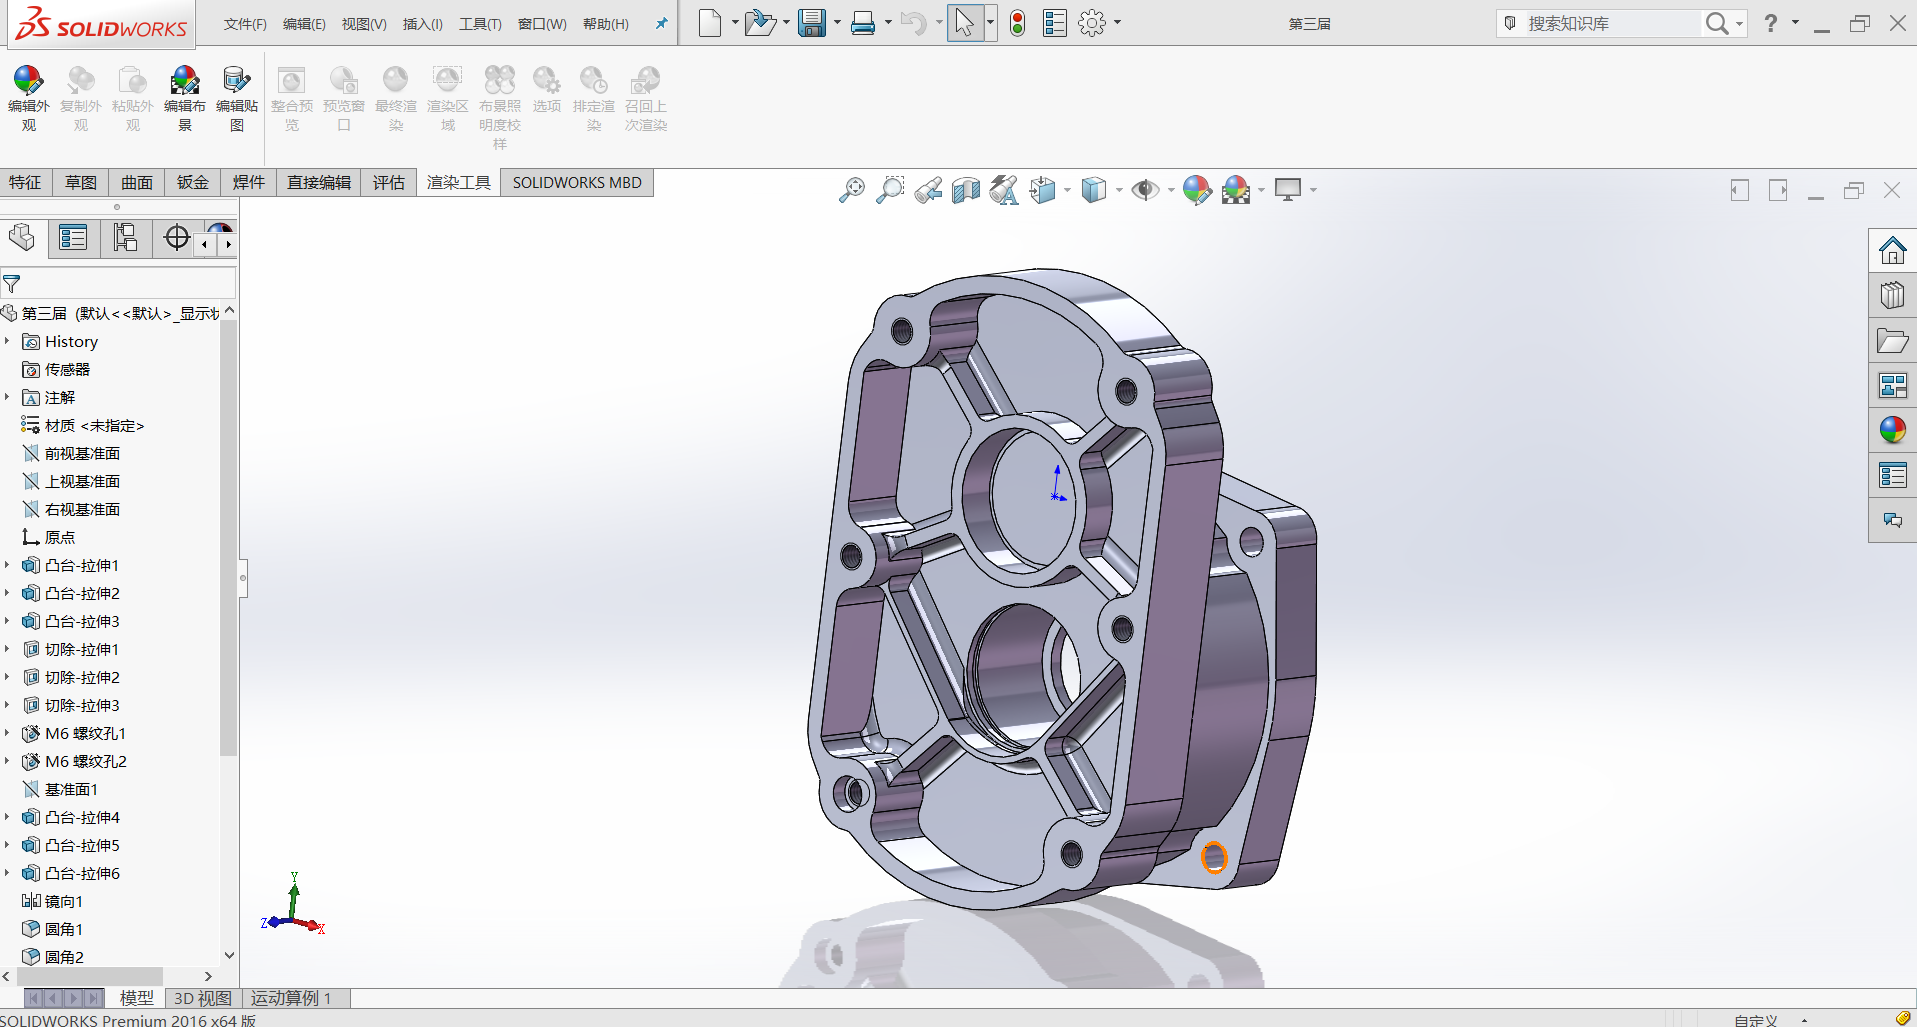
Task: Expand the 凸台-拉伸4 feature
Action: 7,817
